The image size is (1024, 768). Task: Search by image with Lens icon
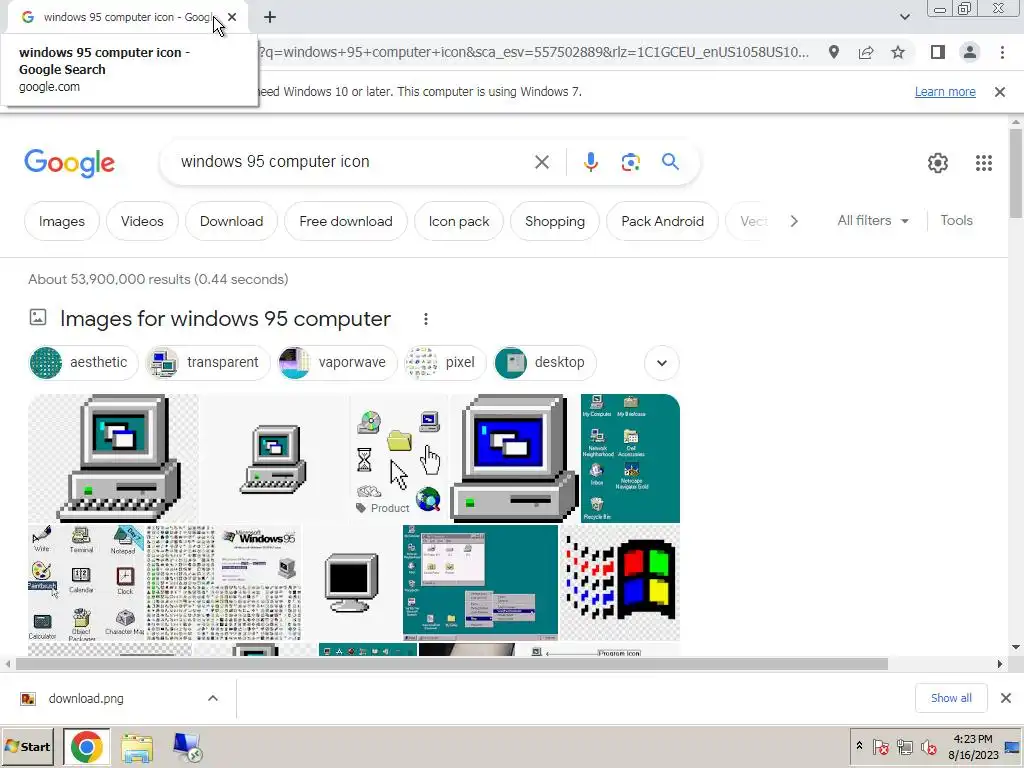[x=630, y=161]
